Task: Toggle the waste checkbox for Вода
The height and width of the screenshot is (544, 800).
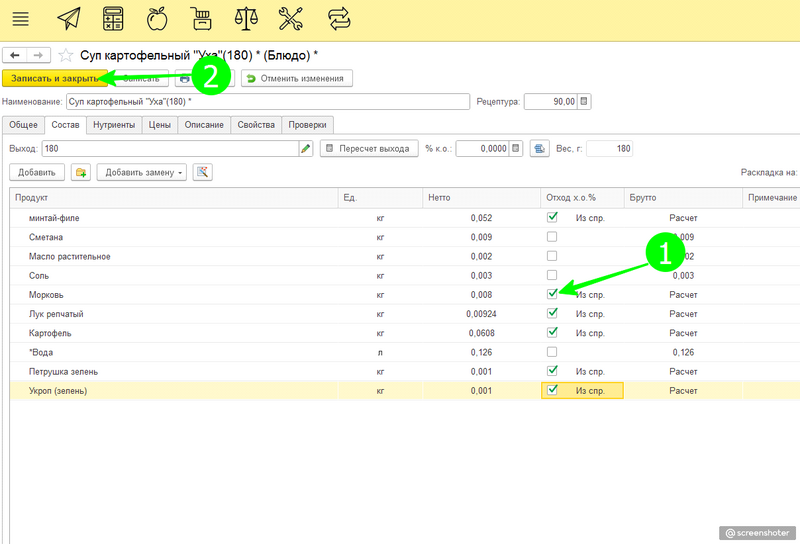Action: click(552, 352)
